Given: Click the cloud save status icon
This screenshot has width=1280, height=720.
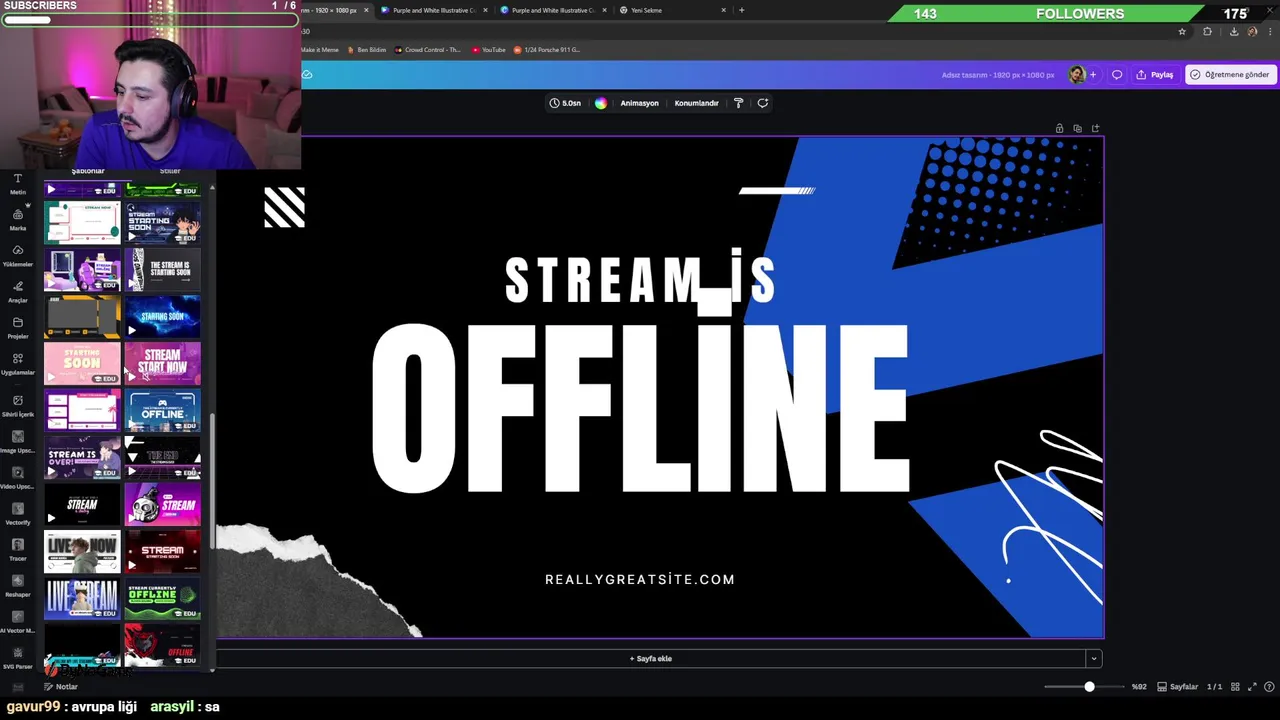Looking at the screenshot, I should [x=307, y=75].
